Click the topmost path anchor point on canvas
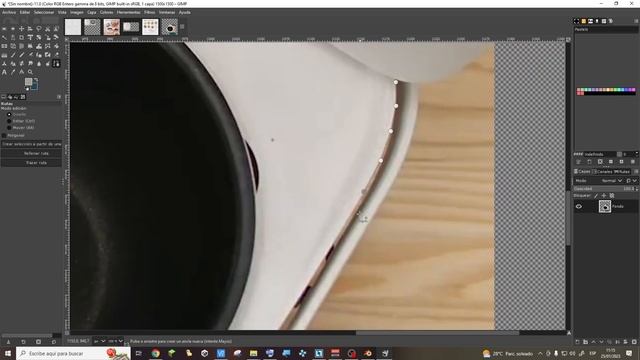 pyautogui.click(x=396, y=82)
